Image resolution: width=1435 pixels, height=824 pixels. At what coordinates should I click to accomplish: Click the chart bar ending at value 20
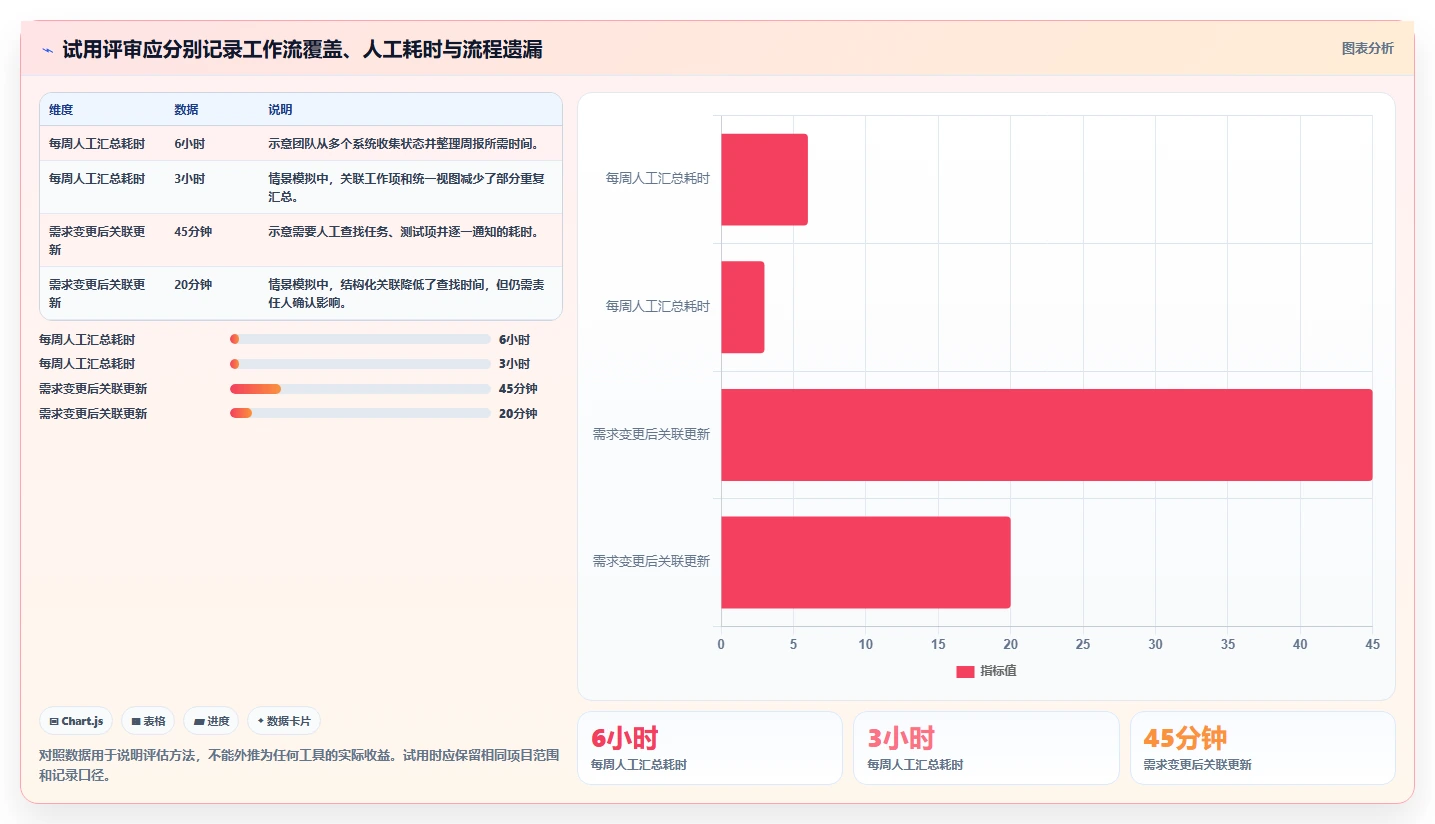tap(865, 562)
